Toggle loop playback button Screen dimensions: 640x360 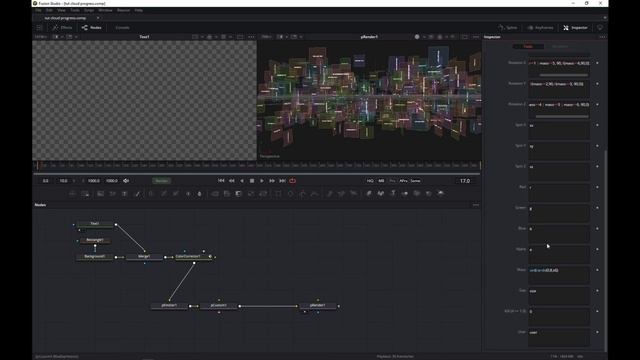coord(293,181)
